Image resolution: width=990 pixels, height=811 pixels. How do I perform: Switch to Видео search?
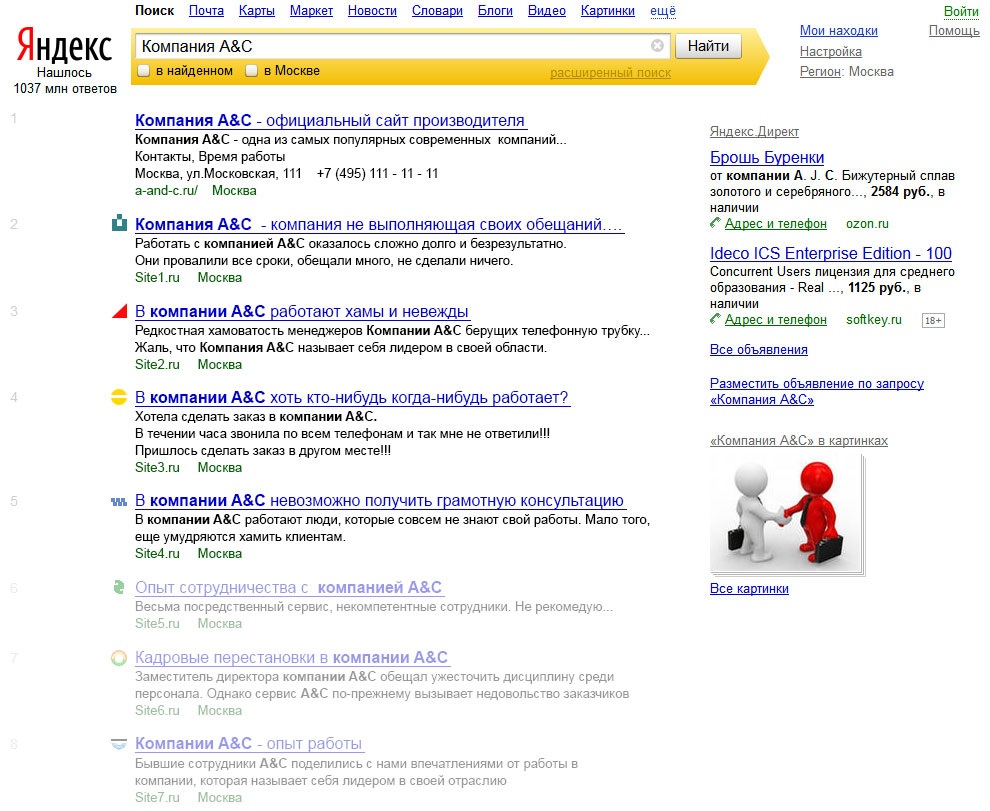click(x=547, y=11)
